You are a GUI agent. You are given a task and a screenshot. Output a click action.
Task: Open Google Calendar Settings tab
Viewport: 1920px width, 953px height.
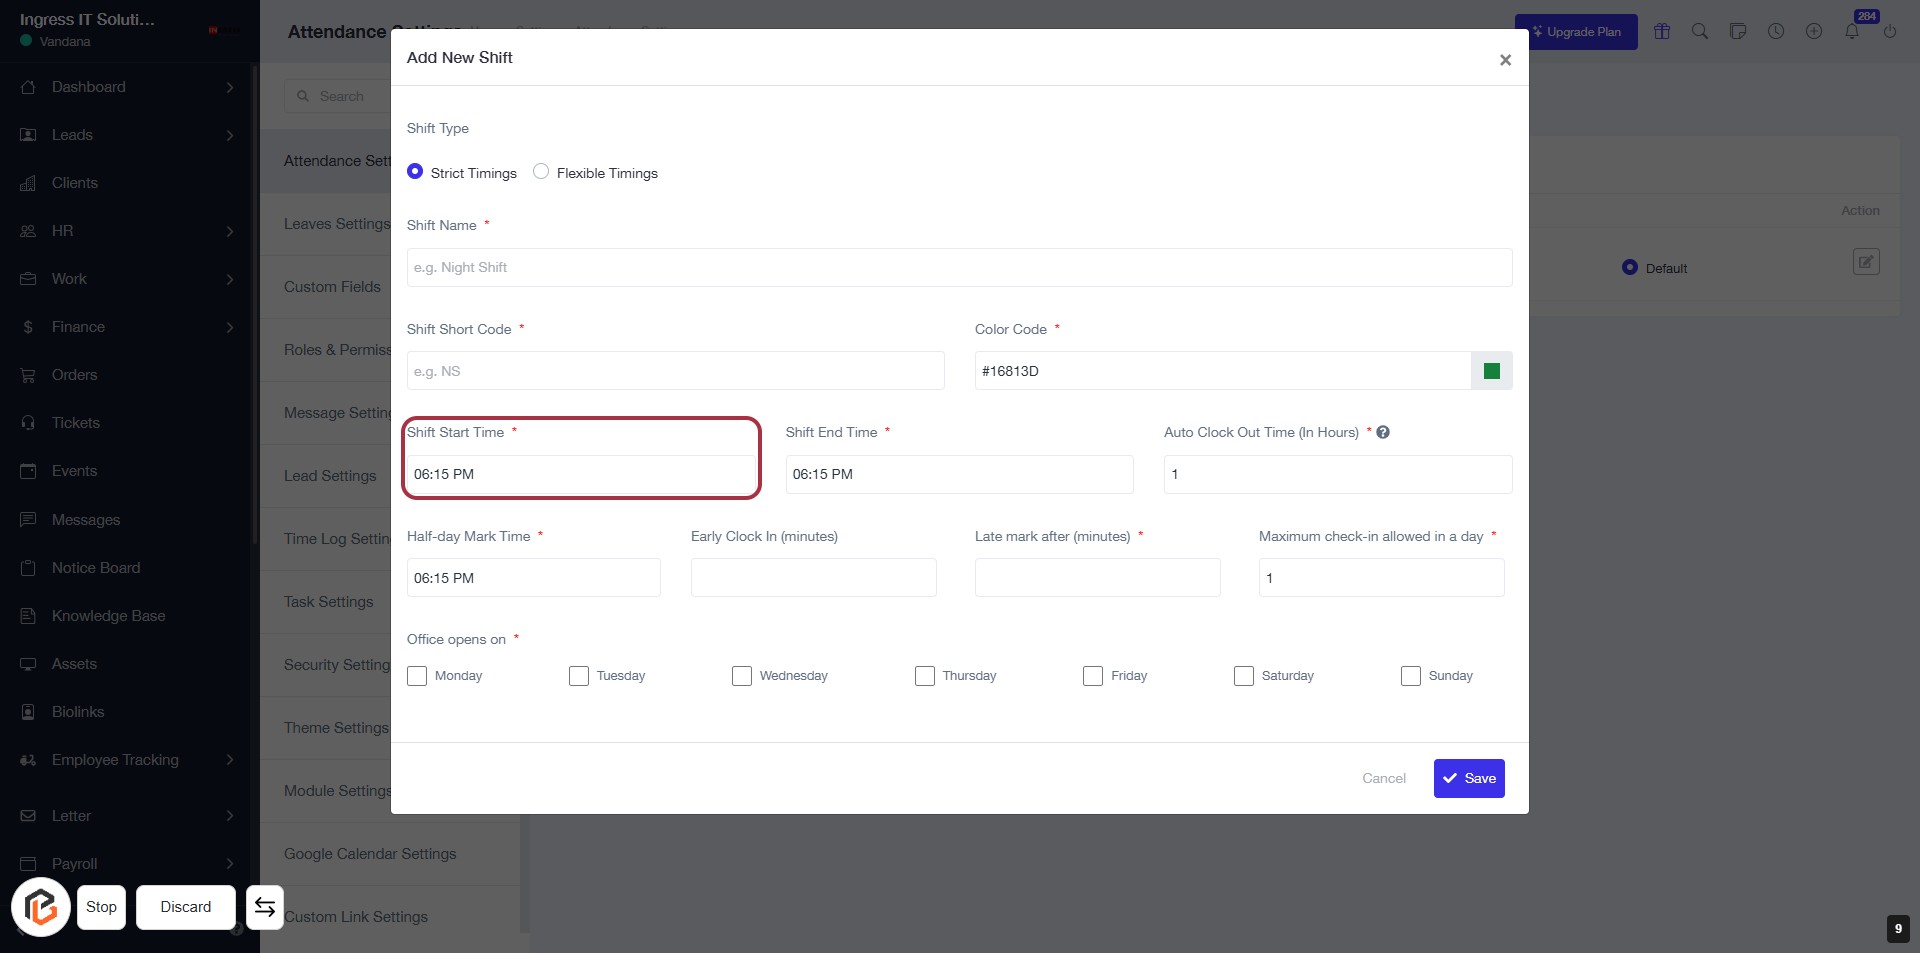[370, 854]
